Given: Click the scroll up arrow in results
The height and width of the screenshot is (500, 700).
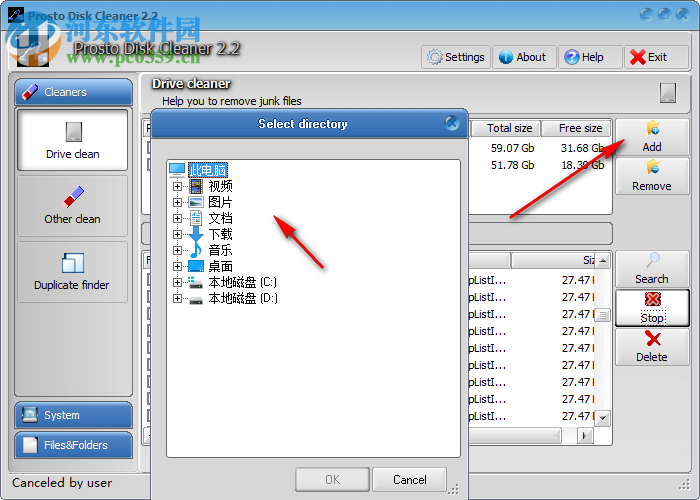Looking at the screenshot, I should [x=603, y=260].
